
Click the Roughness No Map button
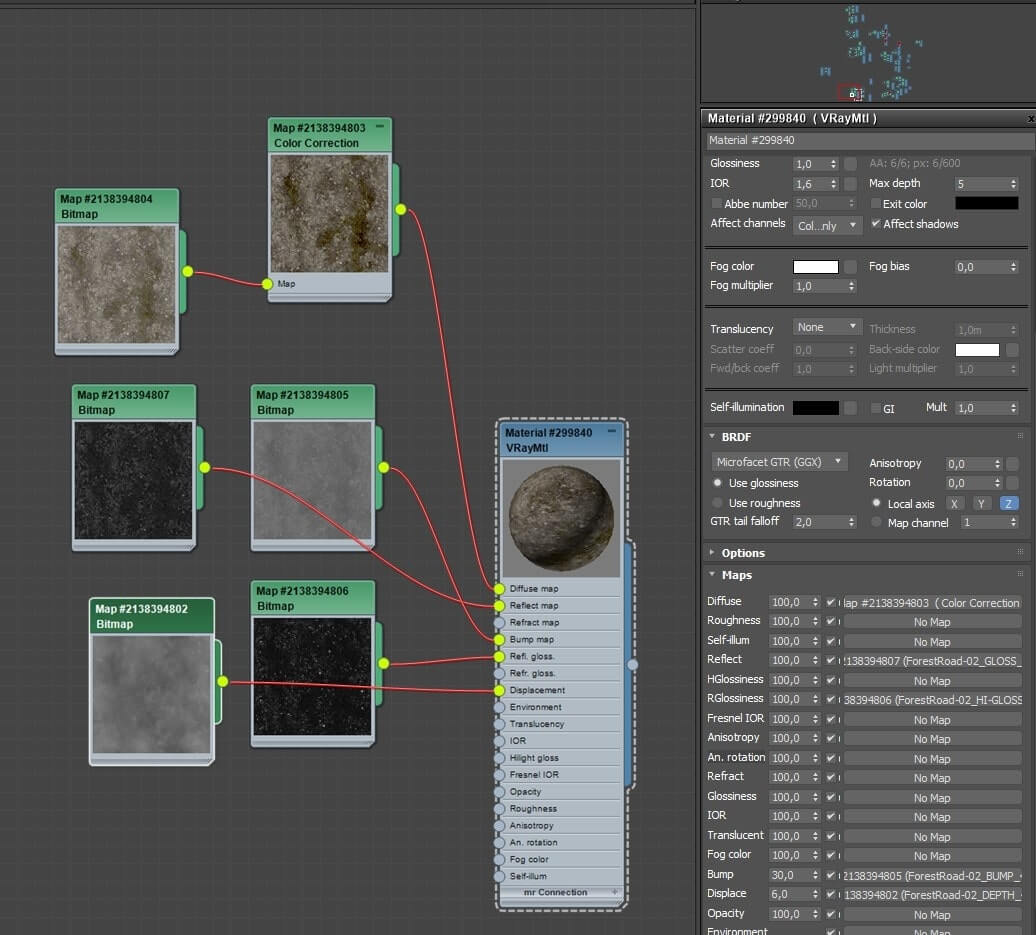click(932, 622)
